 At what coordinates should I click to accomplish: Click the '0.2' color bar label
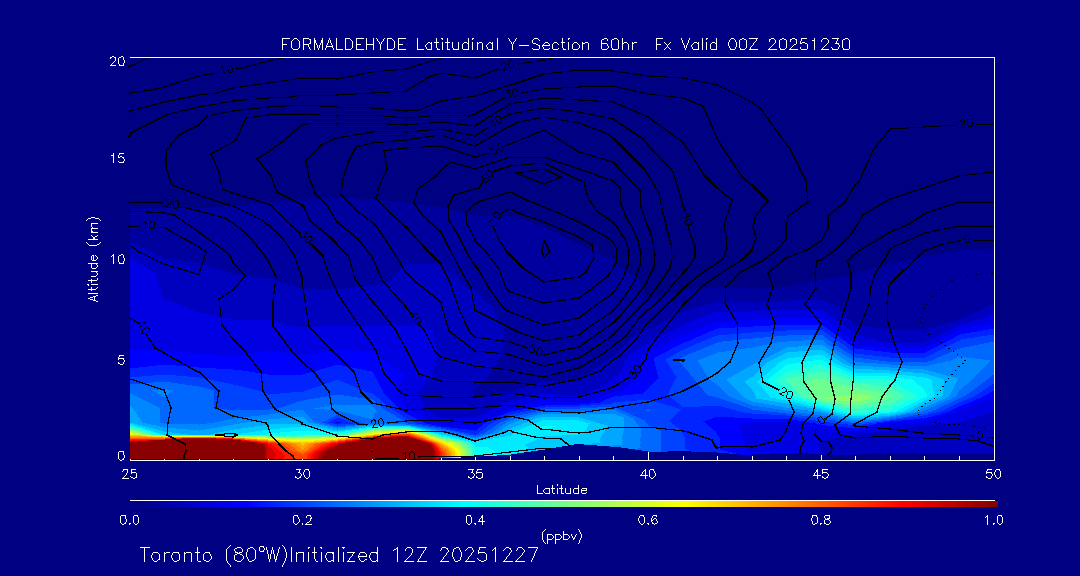[x=302, y=521]
